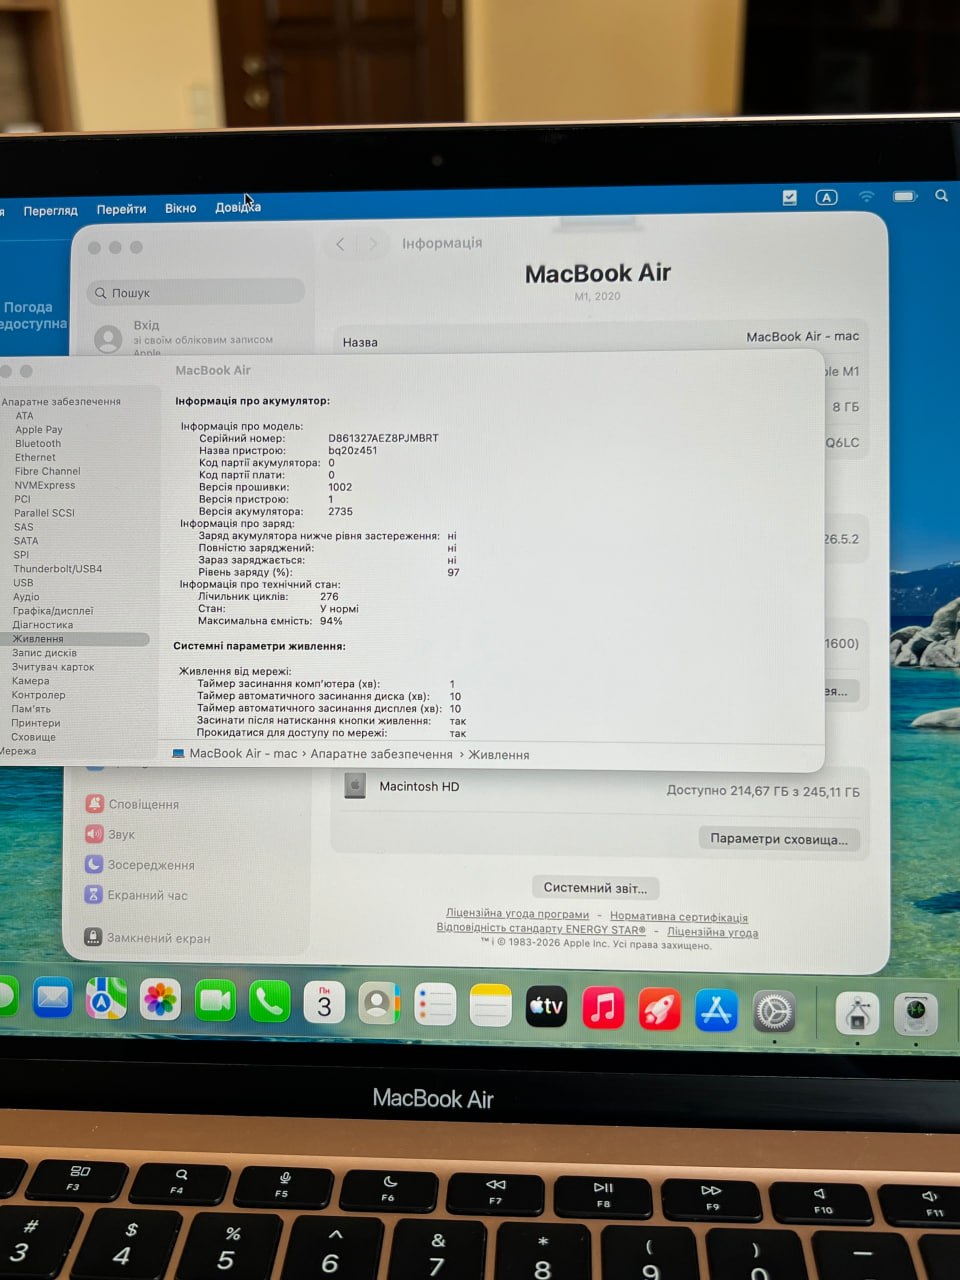The height and width of the screenshot is (1280, 960).
Task: Open the Перегляд menu
Action: tap(50, 210)
